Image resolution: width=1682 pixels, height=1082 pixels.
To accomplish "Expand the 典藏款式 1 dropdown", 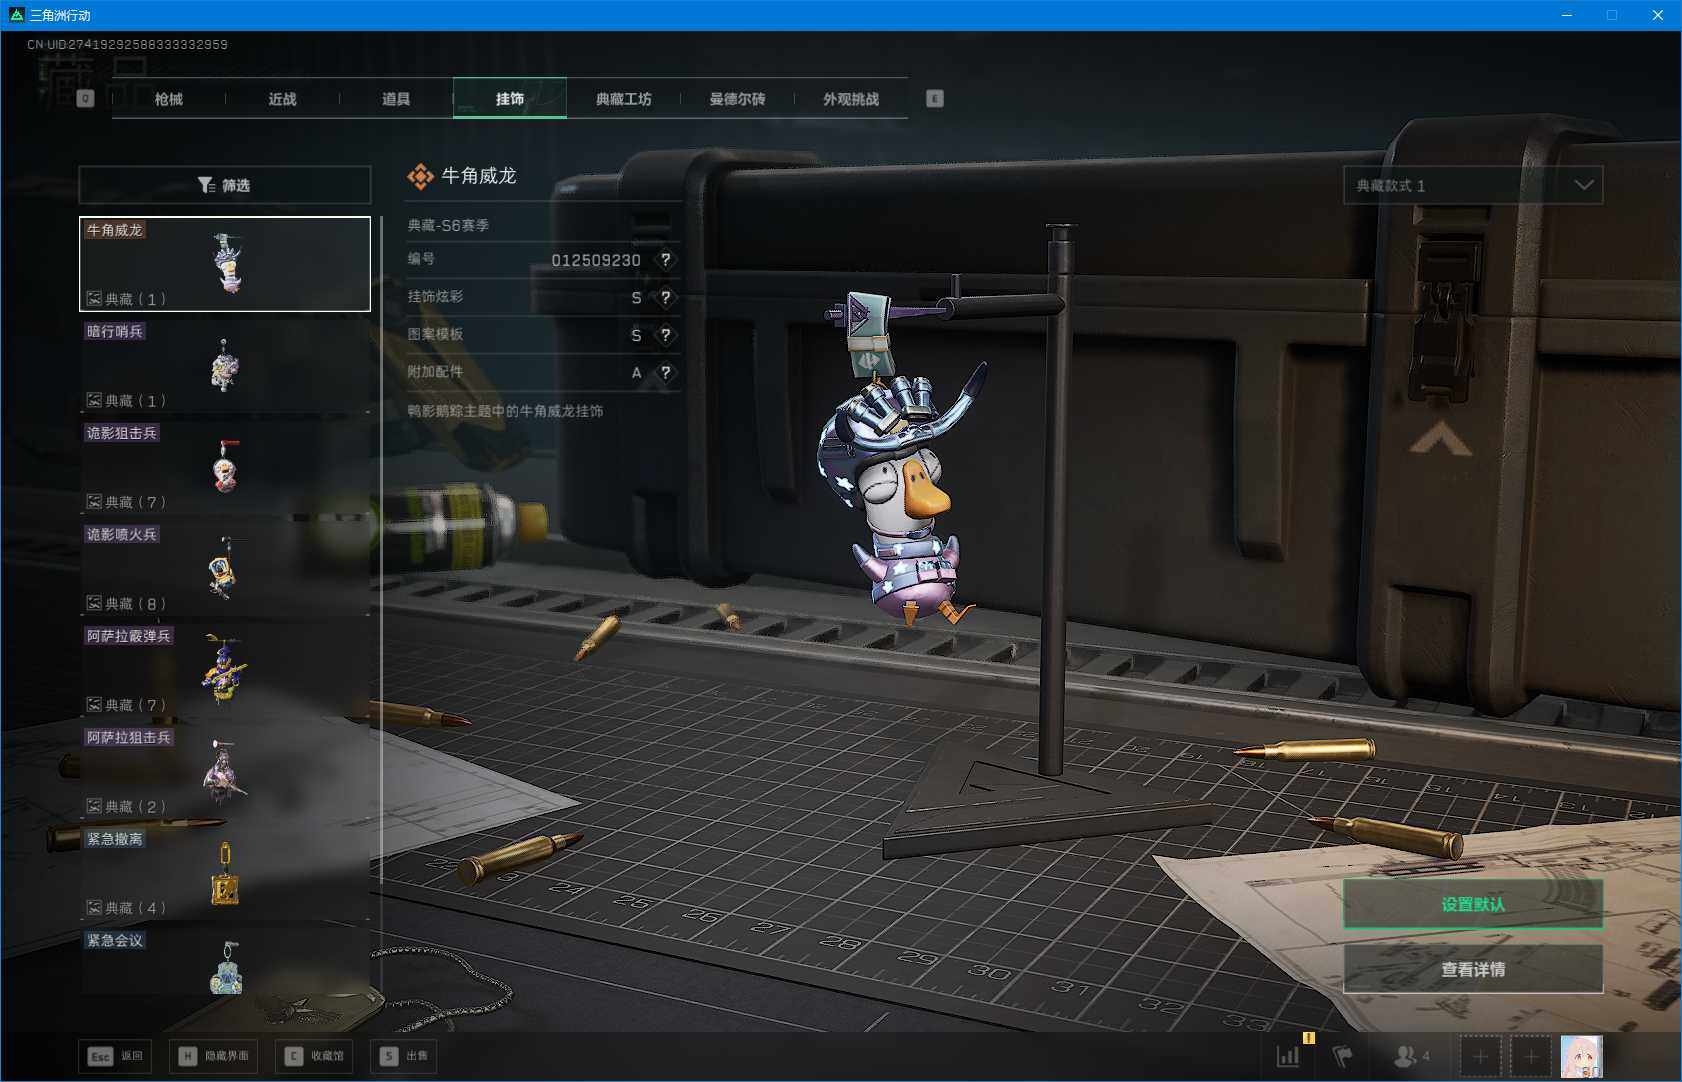I will [x=1473, y=185].
